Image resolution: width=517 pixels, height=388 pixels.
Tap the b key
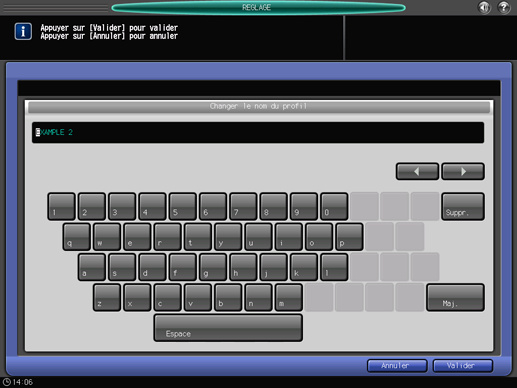228,297
